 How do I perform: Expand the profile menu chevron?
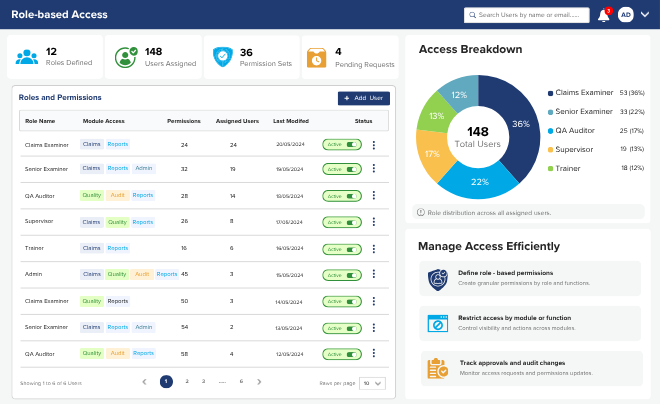[x=645, y=14]
